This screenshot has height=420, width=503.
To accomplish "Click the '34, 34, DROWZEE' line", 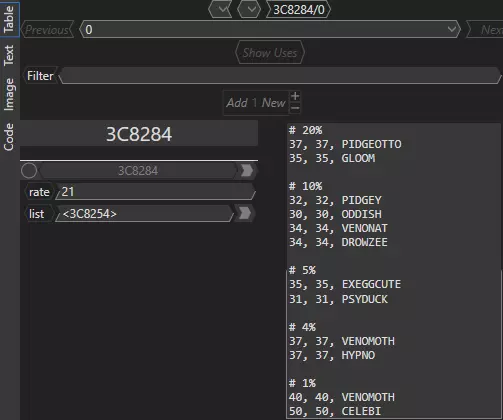I will [x=338, y=242].
